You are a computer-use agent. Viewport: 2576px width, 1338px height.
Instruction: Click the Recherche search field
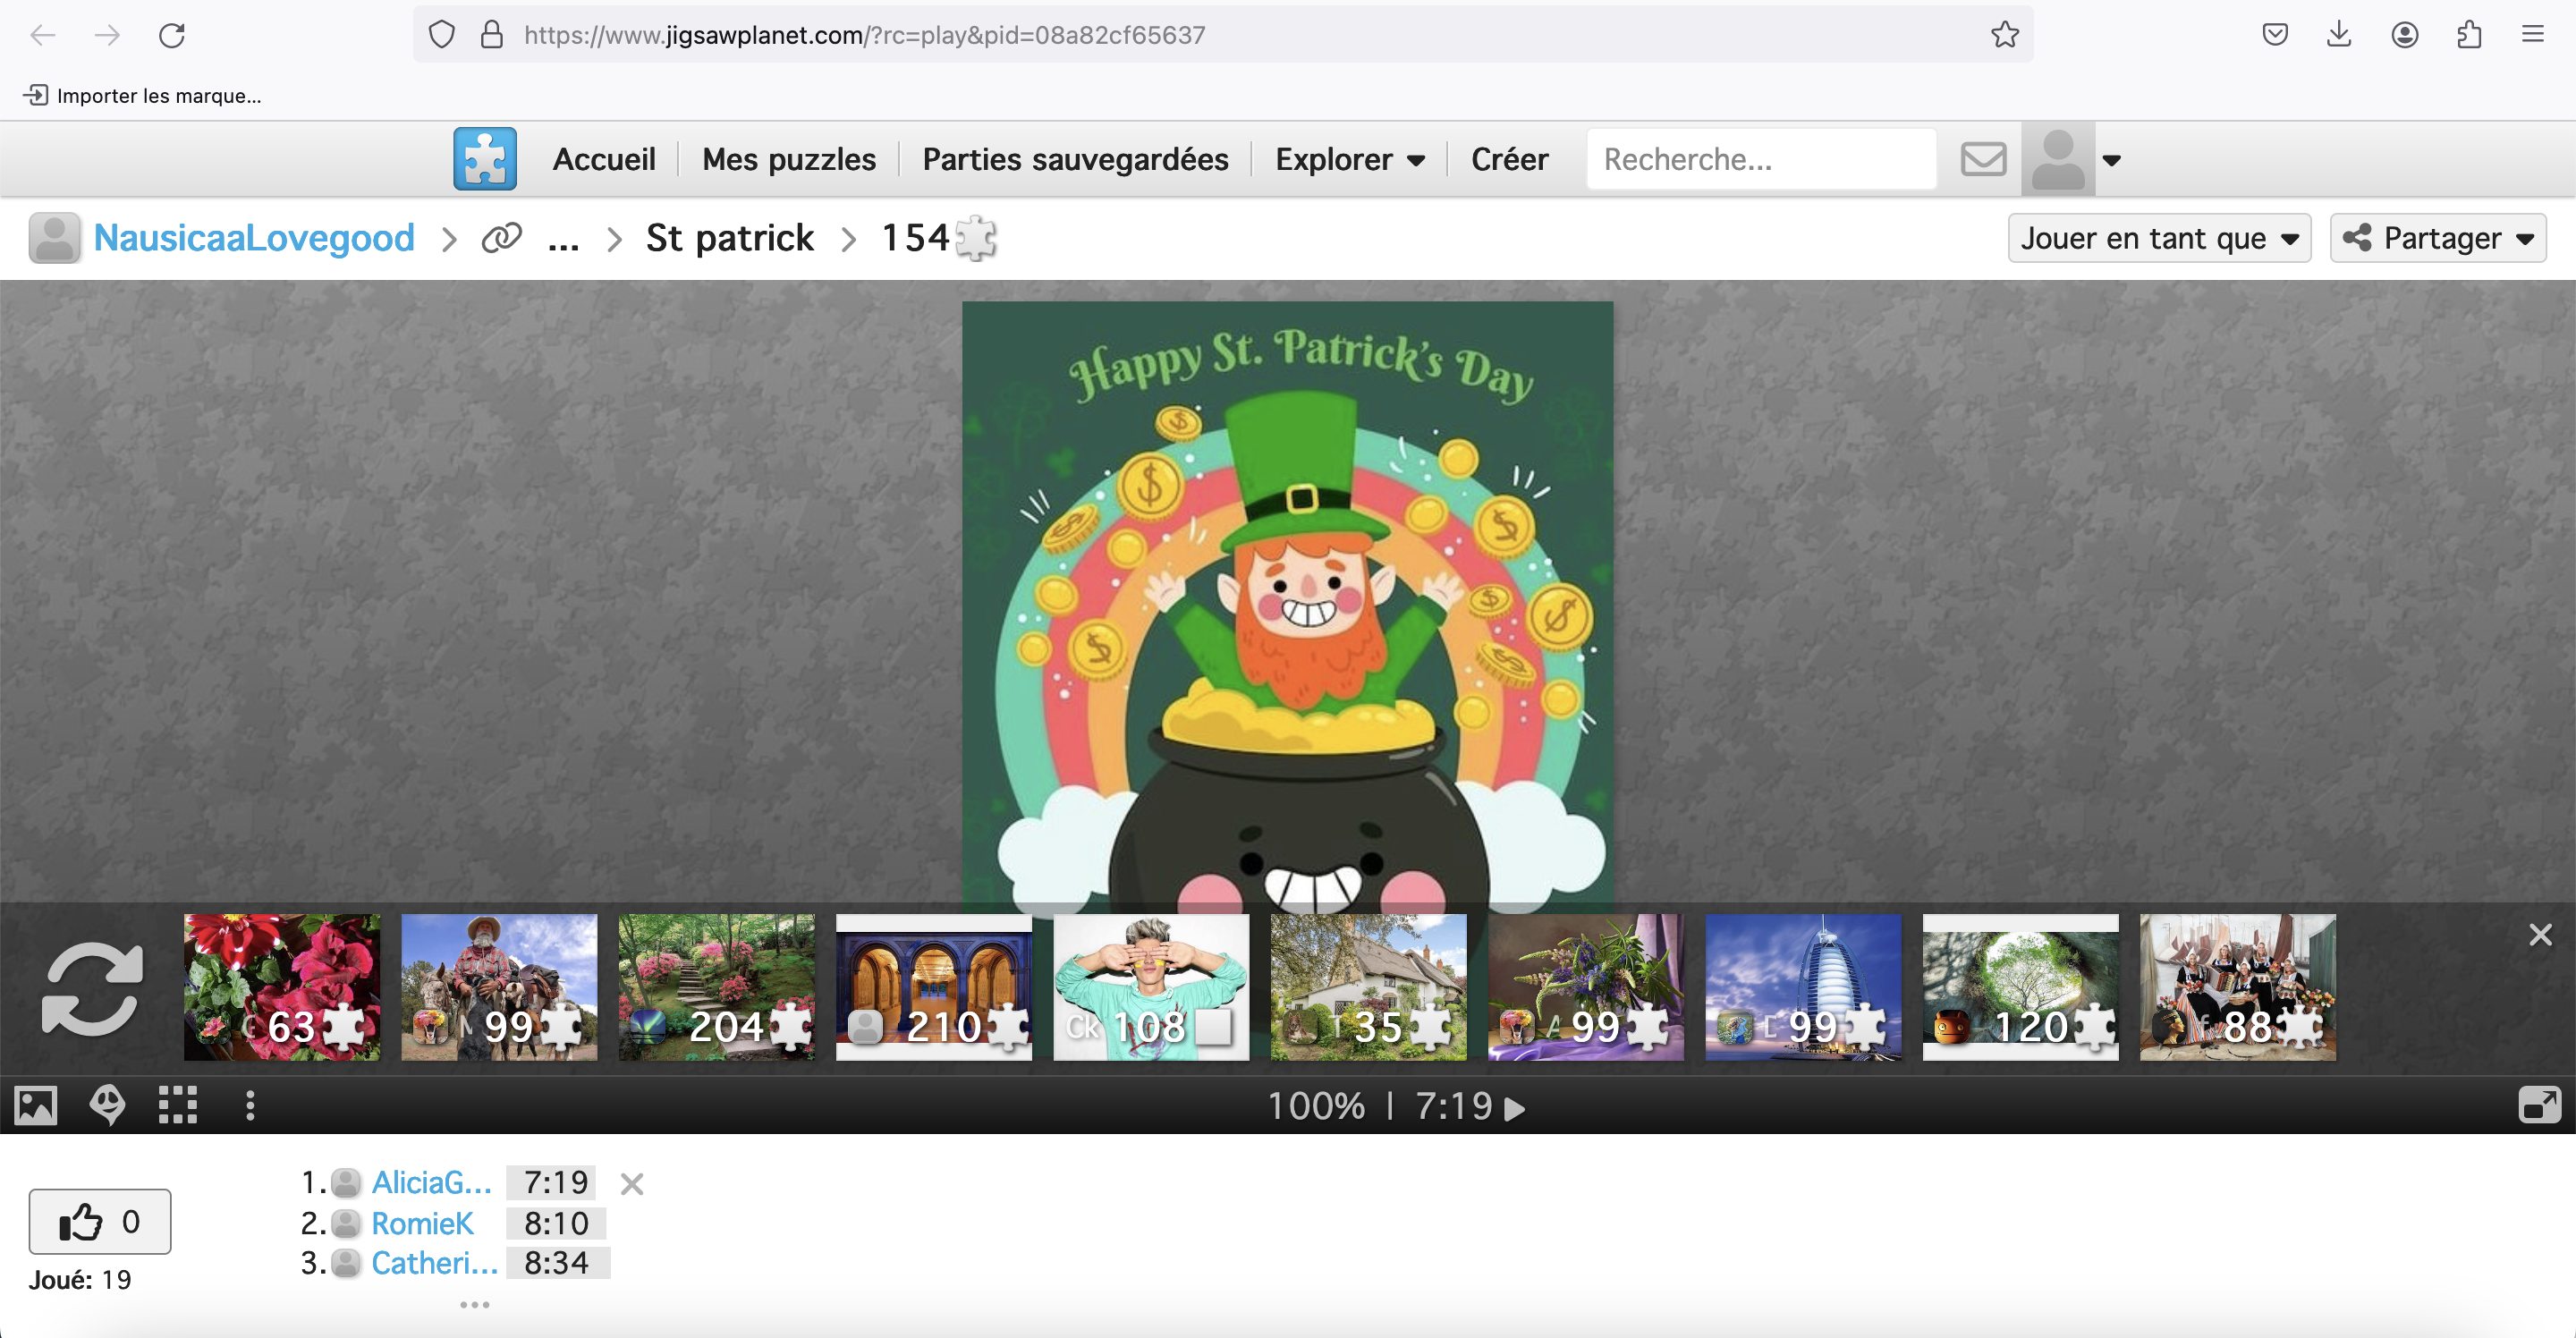point(1760,159)
